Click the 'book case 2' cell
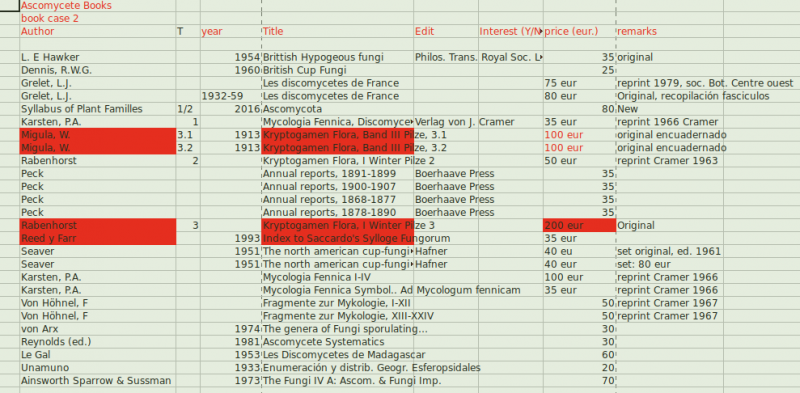 tap(98, 18)
